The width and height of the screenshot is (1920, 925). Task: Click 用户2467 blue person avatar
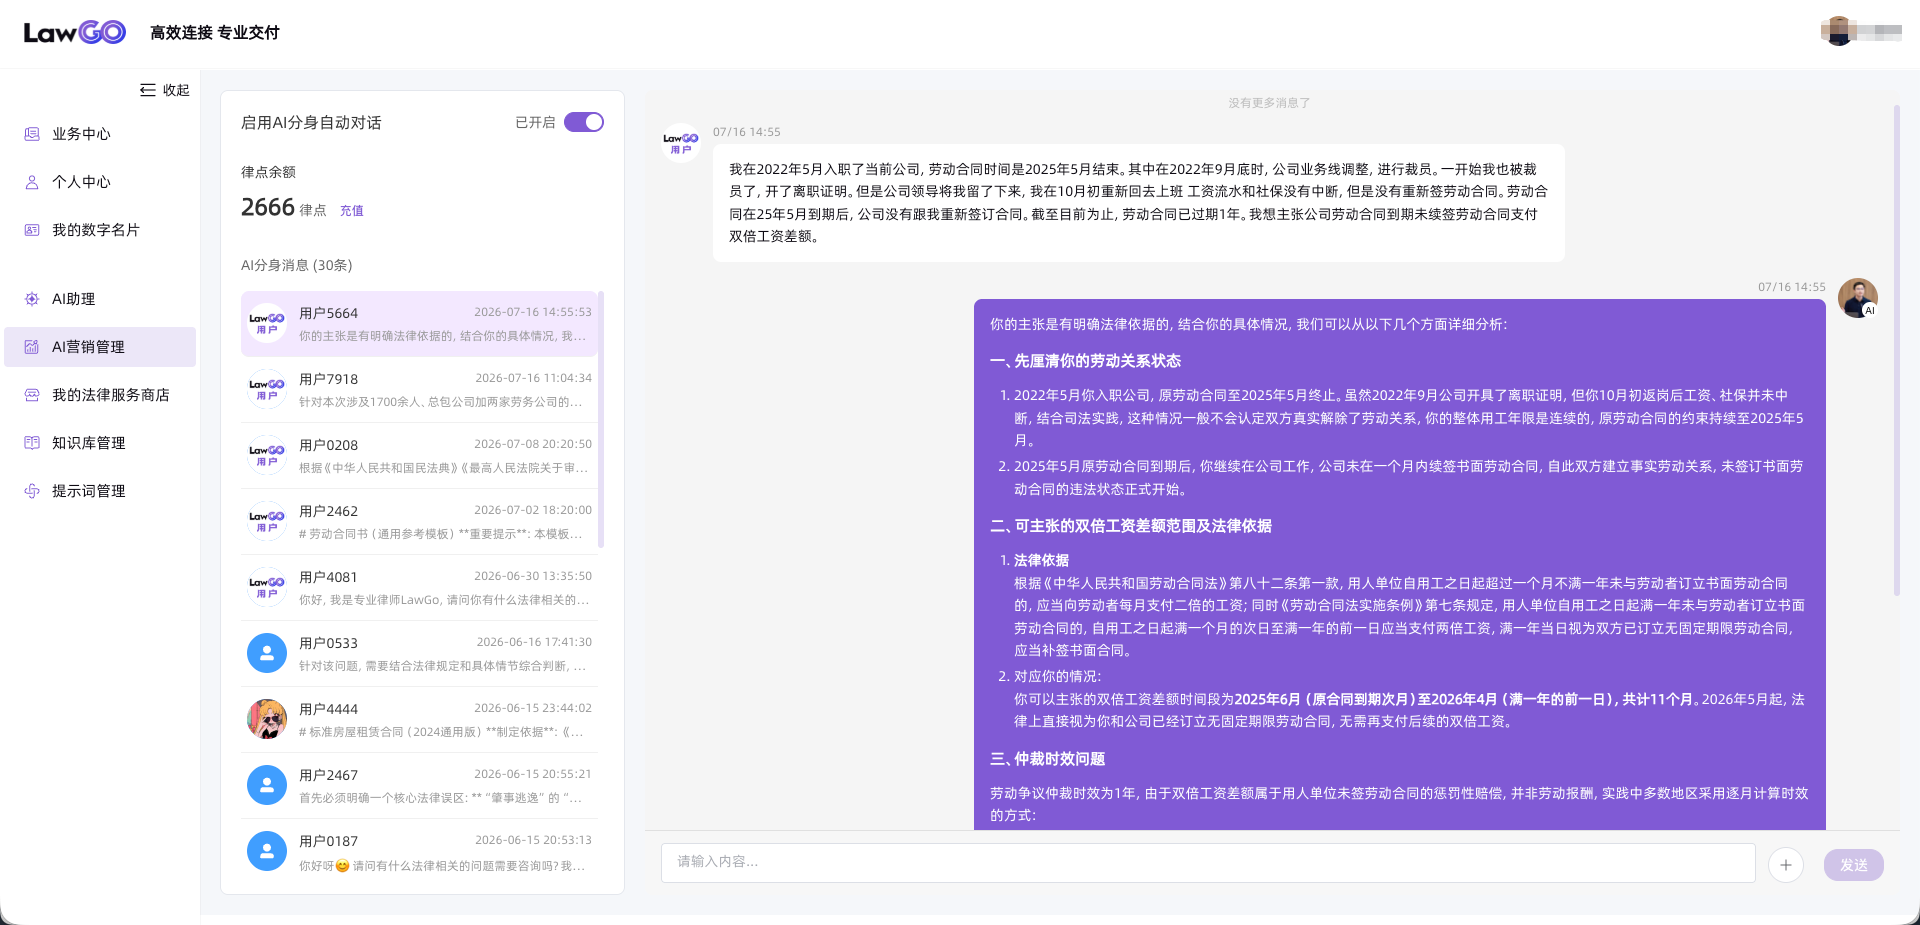pyautogui.click(x=267, y=785)
